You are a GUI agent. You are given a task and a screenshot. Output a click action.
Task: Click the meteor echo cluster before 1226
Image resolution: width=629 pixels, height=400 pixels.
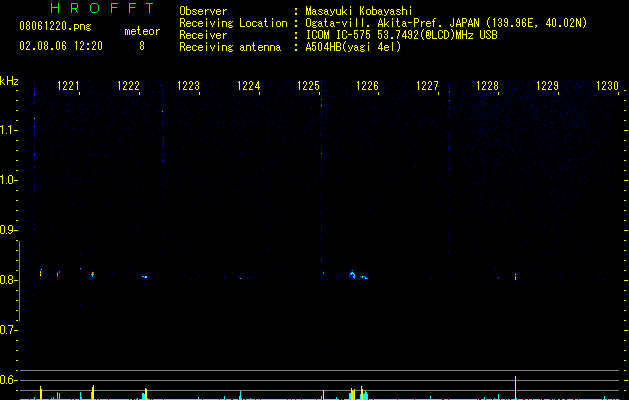352,275
